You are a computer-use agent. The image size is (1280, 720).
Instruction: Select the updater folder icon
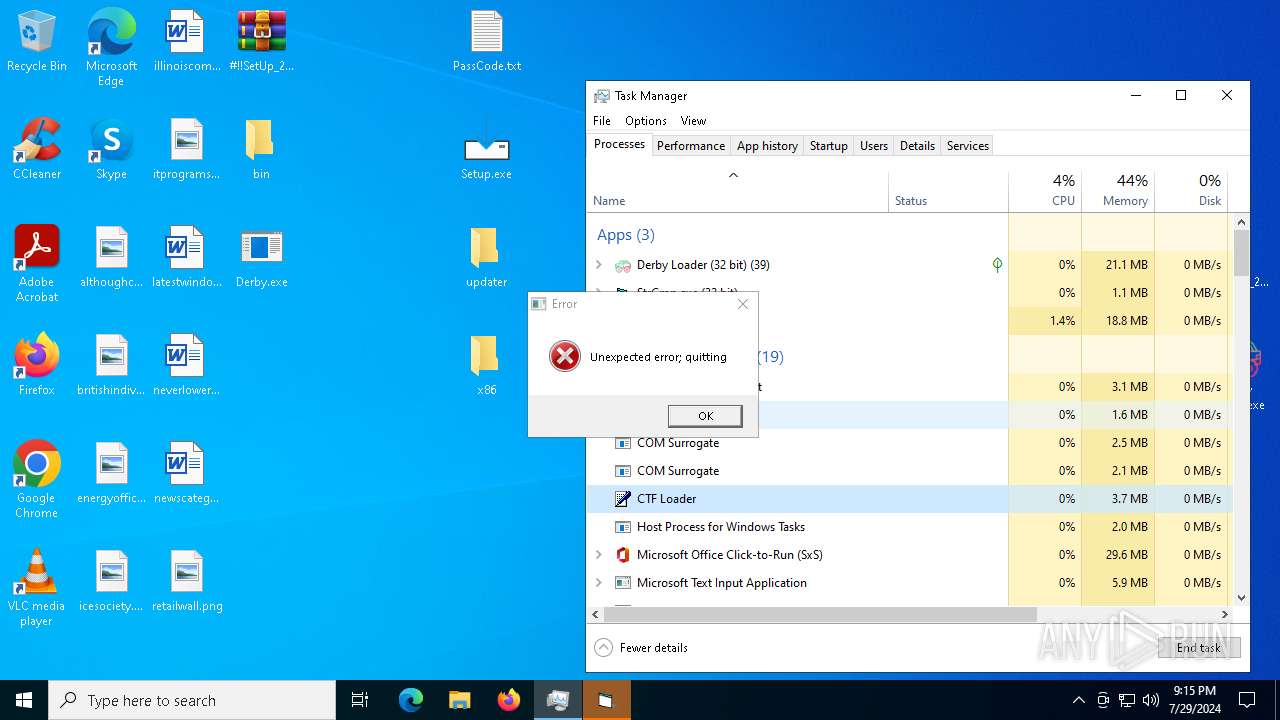coord(487,257)
